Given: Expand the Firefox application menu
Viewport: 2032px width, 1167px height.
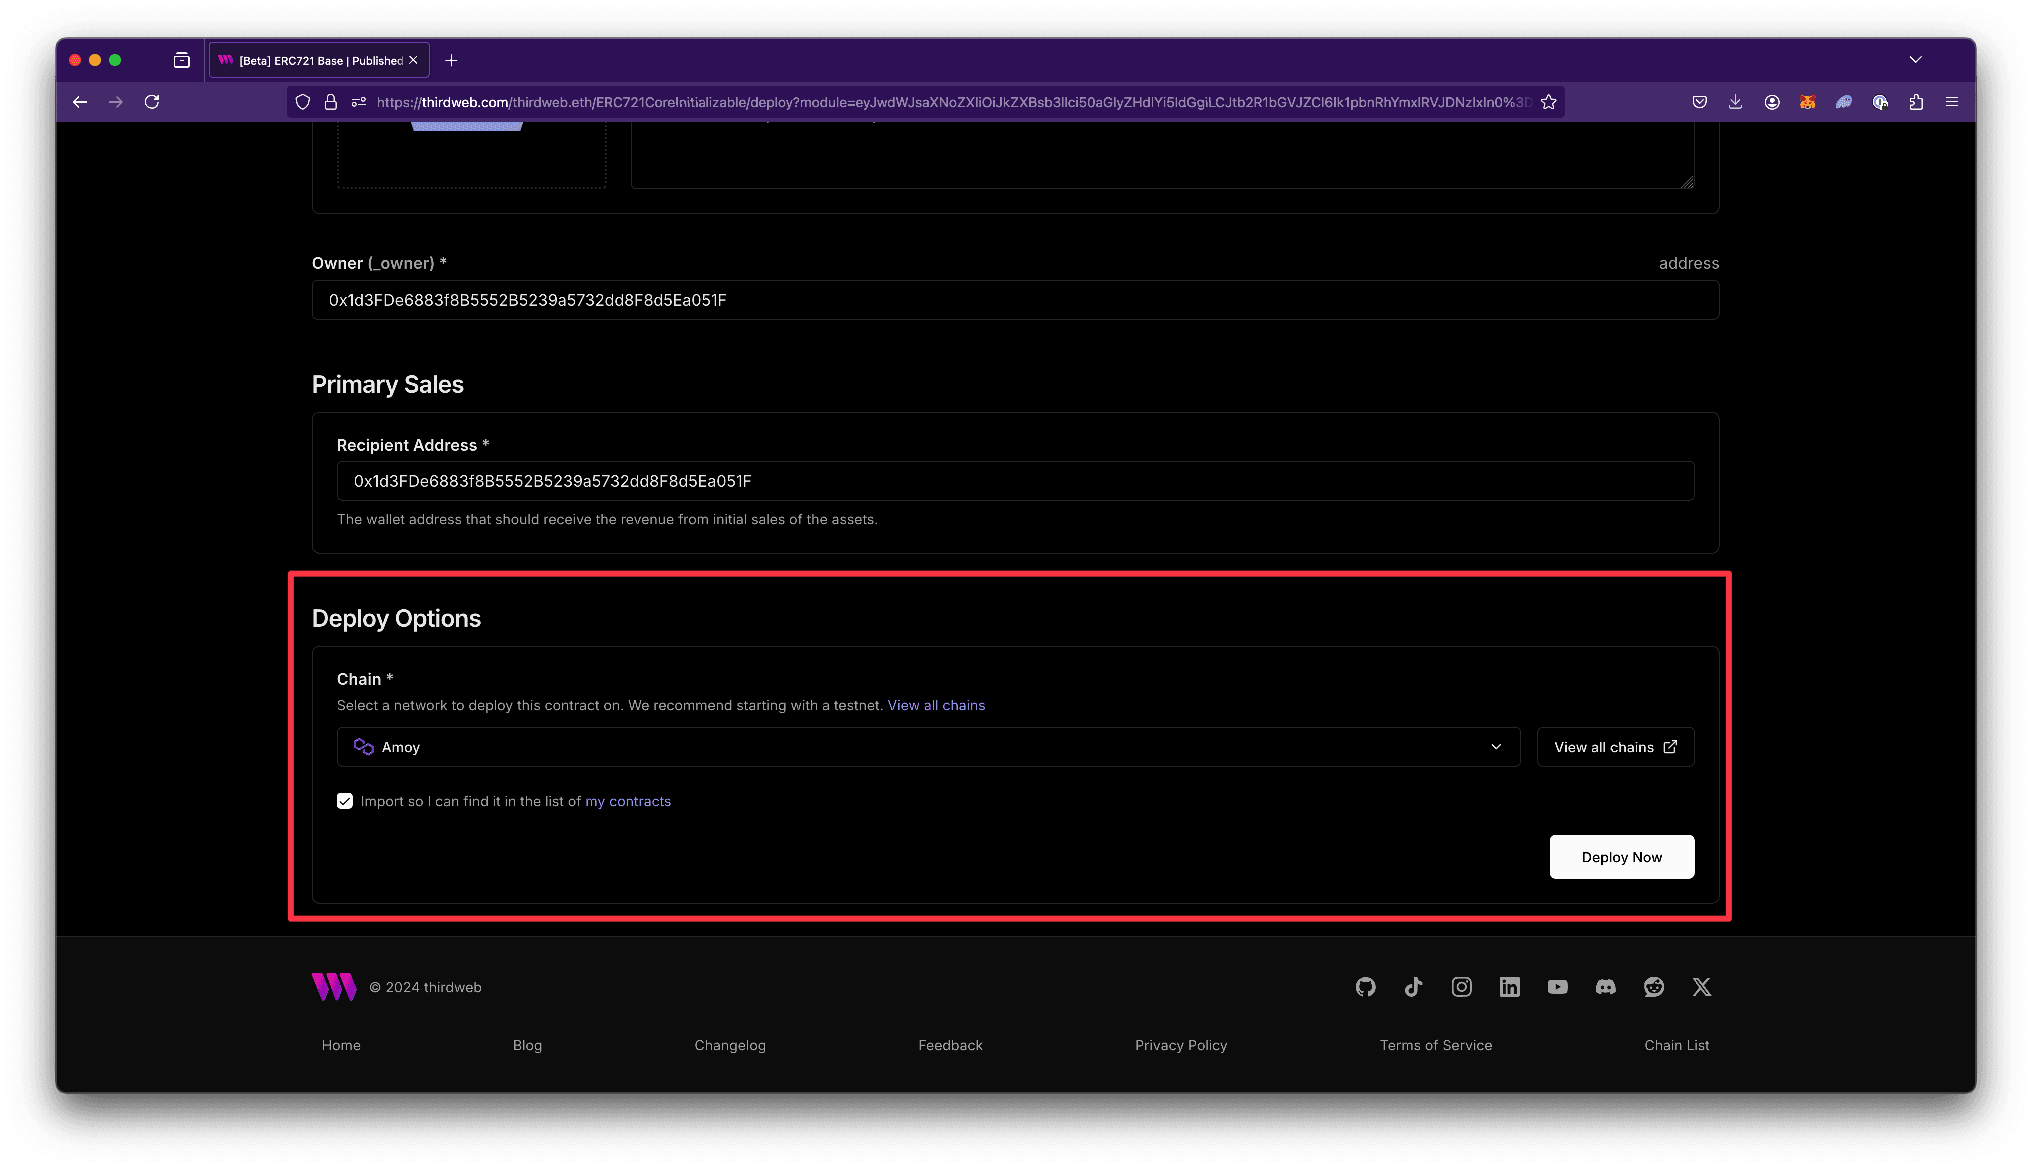Looking at the screenshot, I should point(1951,101).
